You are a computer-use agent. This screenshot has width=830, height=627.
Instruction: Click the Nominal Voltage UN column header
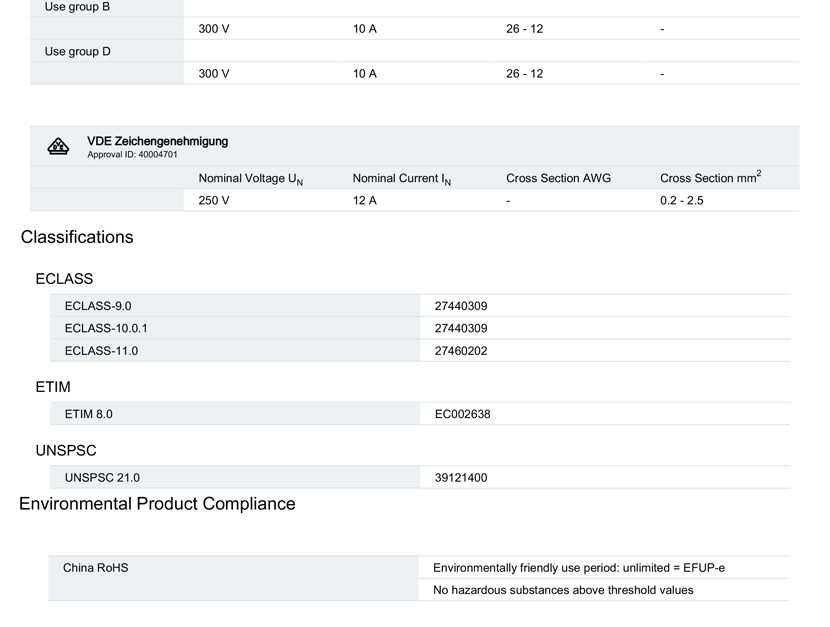pos(251,179)
